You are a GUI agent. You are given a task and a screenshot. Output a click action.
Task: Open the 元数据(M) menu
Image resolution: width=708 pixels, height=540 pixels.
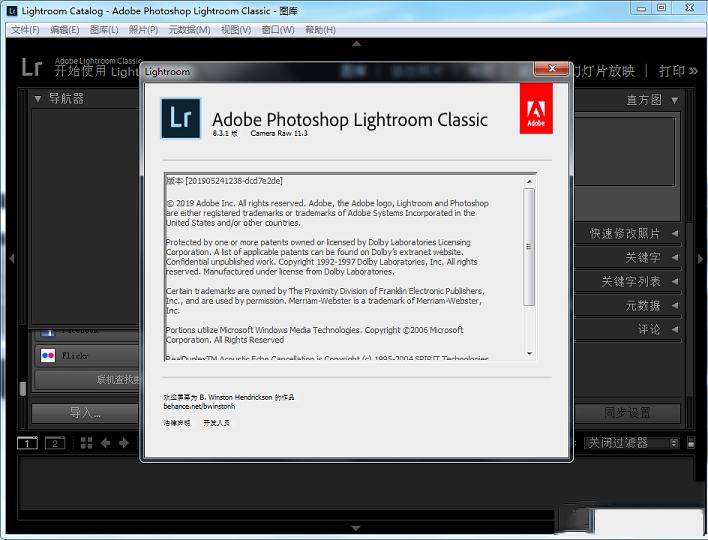tap(189, 30)
